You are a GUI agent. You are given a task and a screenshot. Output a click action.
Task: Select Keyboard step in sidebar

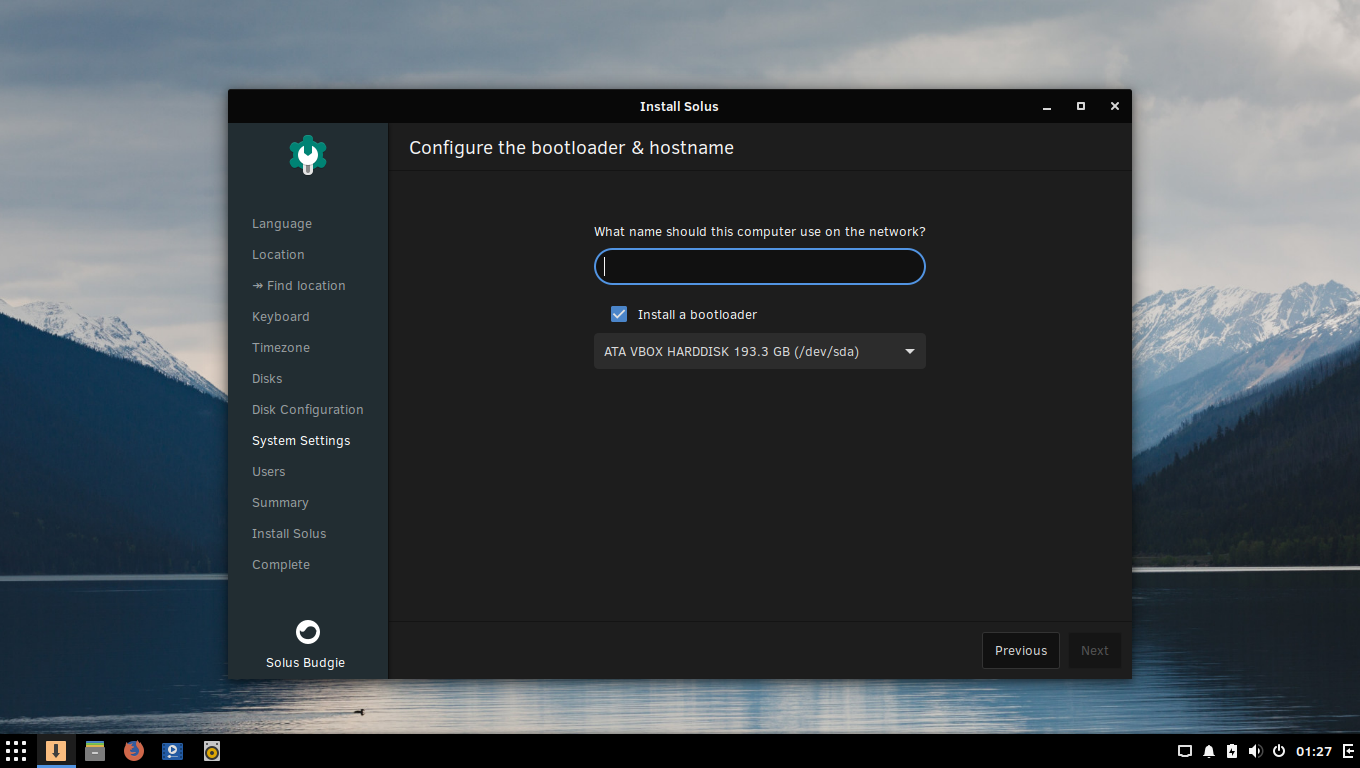pyautogui.click(x=281, y=317)
